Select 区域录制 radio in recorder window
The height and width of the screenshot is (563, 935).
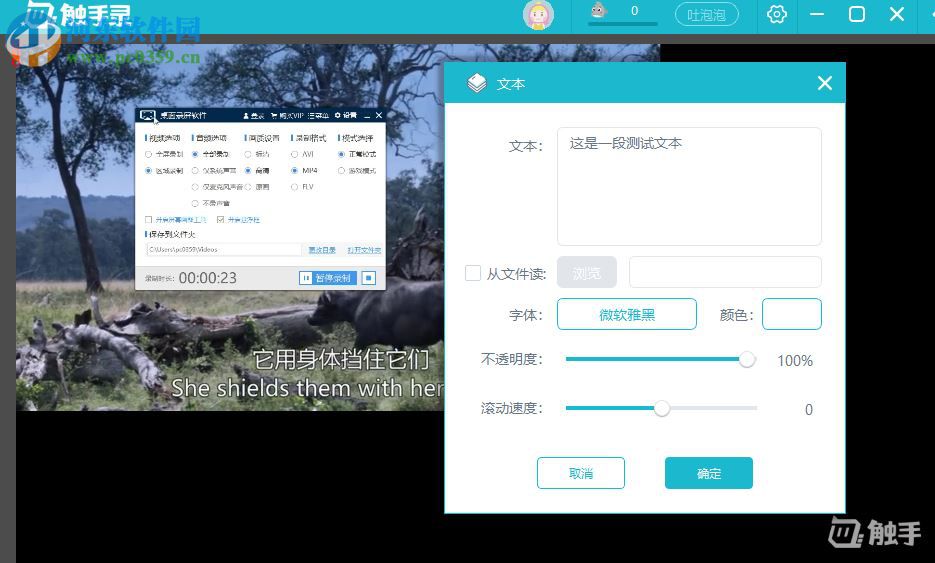(148, 171)
